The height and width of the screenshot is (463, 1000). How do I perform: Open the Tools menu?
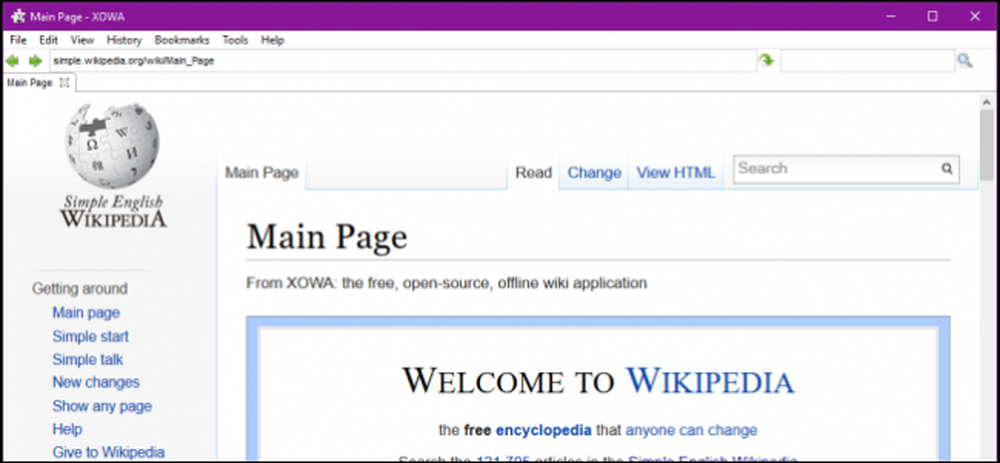pos(235,40)
